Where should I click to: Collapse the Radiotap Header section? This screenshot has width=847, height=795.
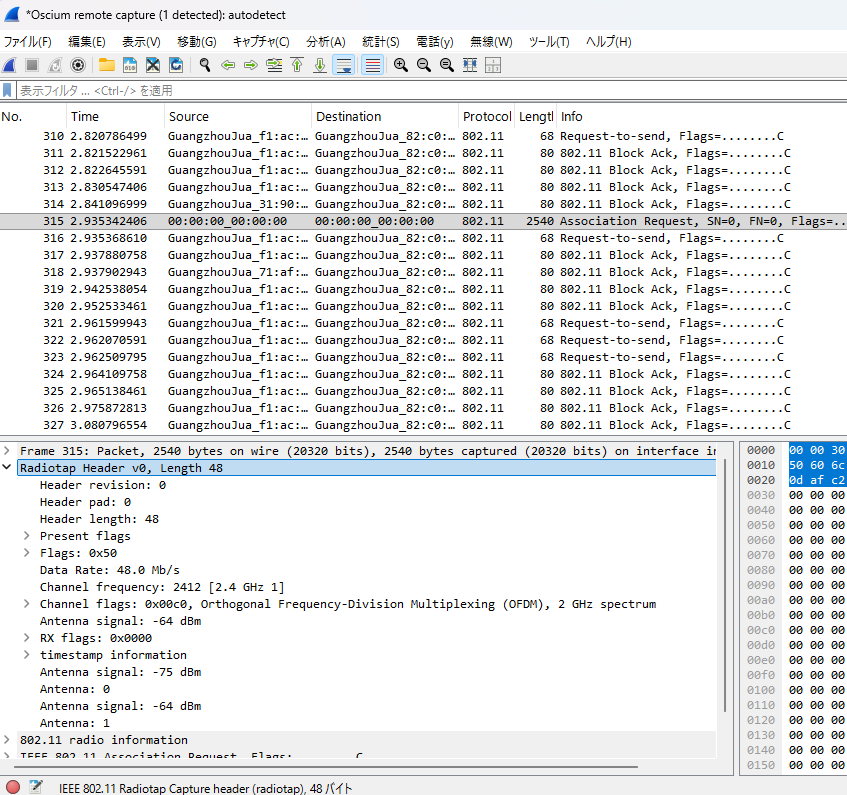(7, 467)
